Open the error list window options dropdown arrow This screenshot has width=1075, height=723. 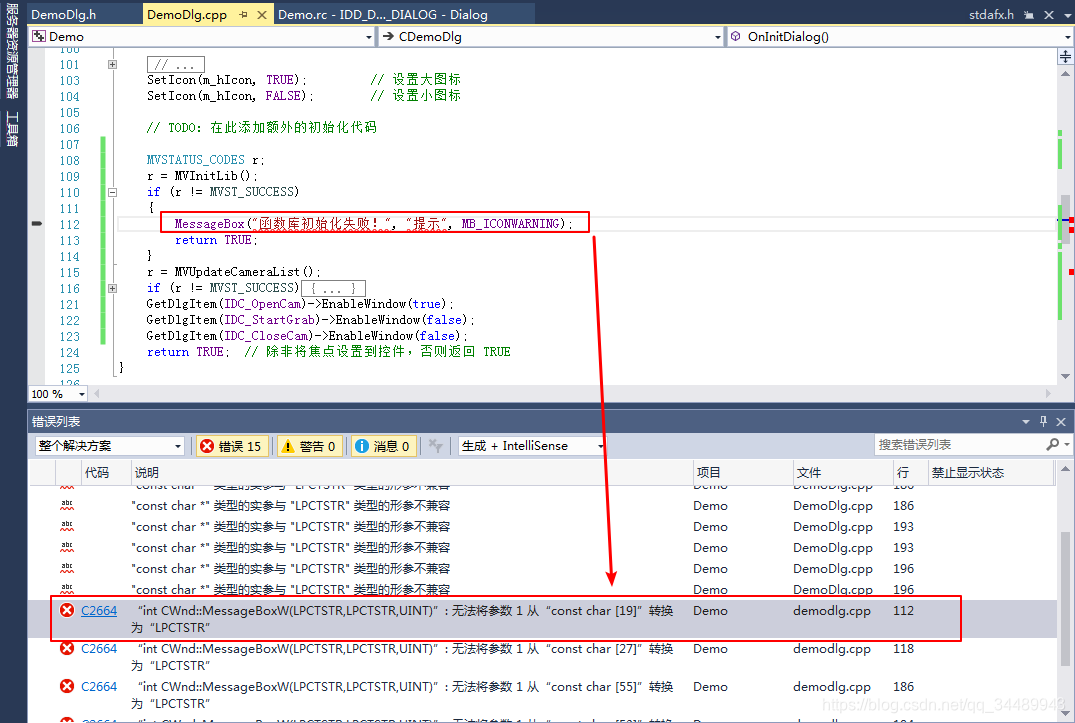(x=1026, y=421)
